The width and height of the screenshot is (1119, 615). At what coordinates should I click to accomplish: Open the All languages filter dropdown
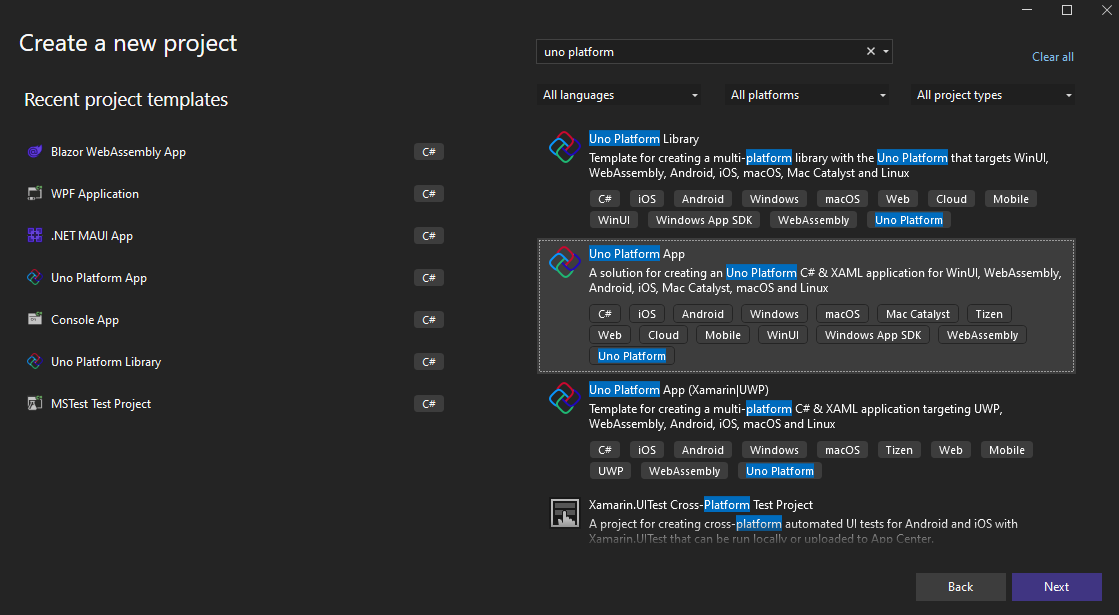[620, 95]
